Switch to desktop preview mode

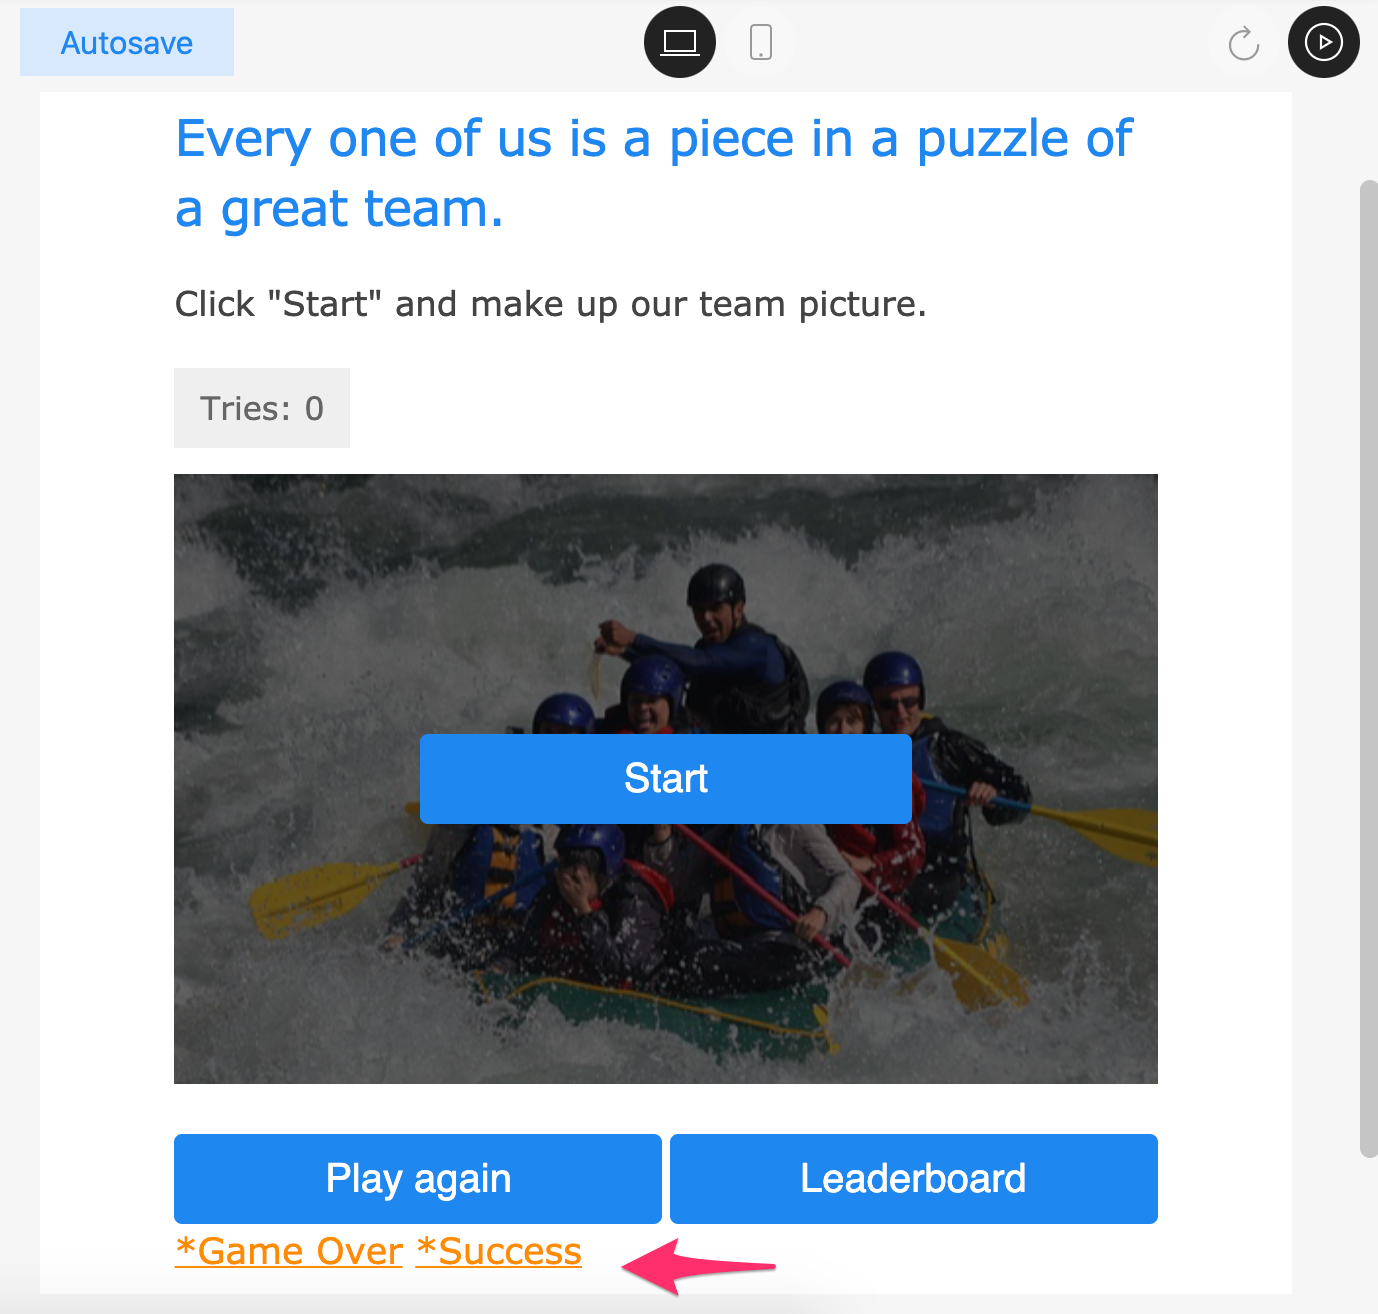pos(680,42)
